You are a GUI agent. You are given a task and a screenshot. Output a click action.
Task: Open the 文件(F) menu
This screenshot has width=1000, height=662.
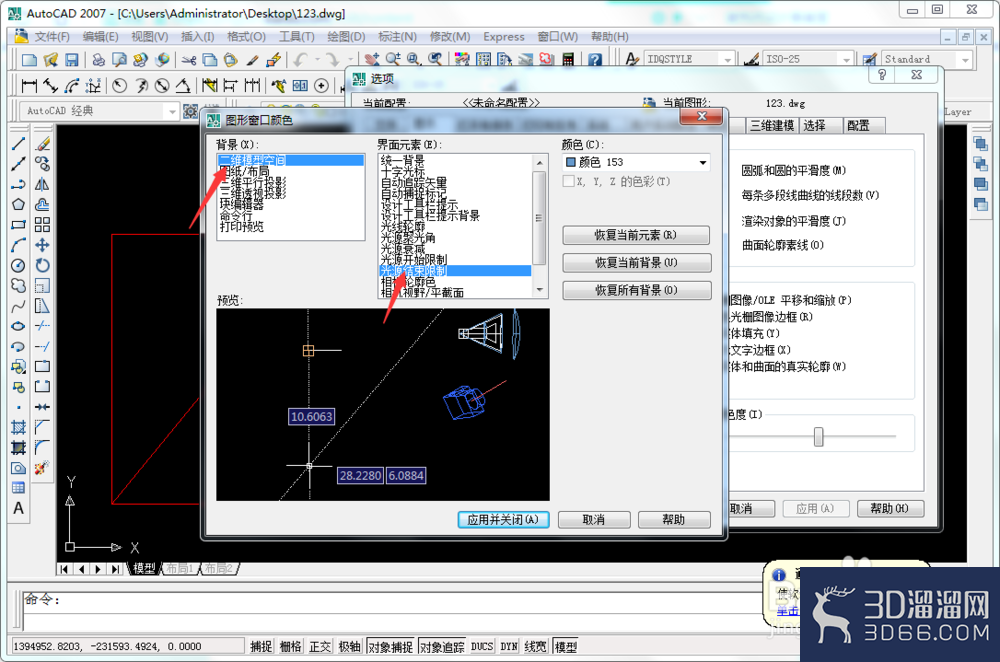click(x=51, y=36)
